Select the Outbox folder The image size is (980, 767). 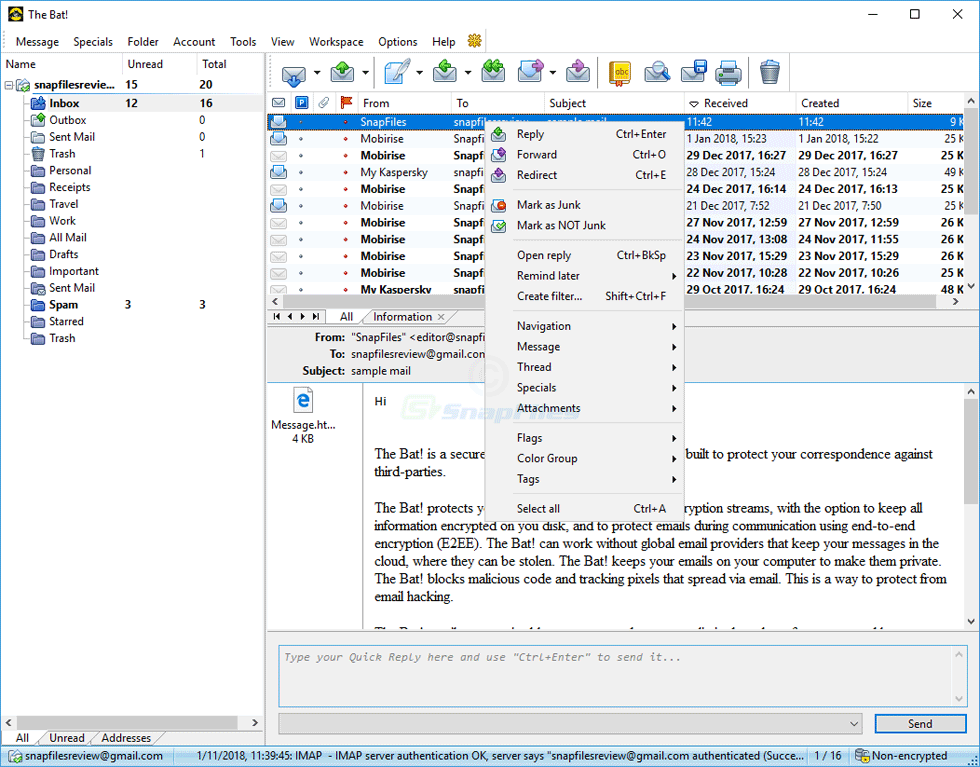coord(68,121)
